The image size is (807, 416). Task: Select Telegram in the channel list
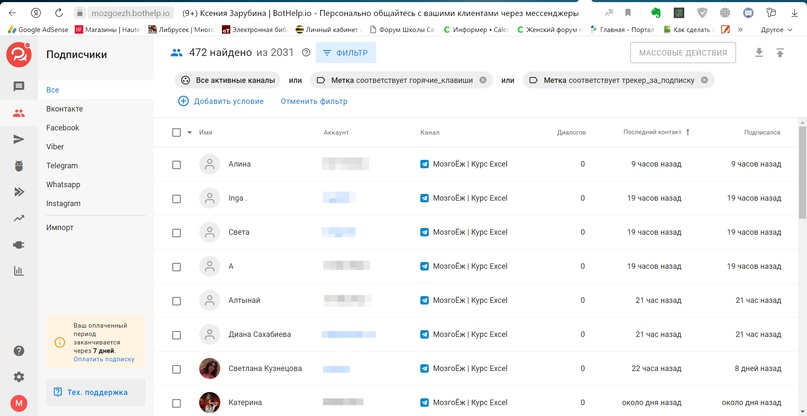coord(62,166)
